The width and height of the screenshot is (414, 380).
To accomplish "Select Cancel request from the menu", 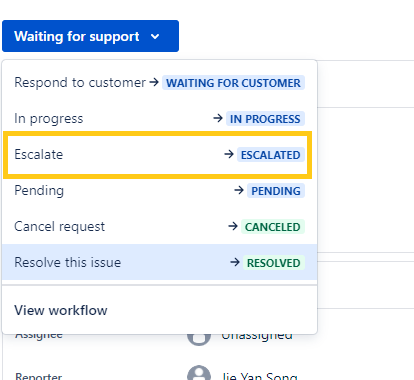I will pos(160,226).
